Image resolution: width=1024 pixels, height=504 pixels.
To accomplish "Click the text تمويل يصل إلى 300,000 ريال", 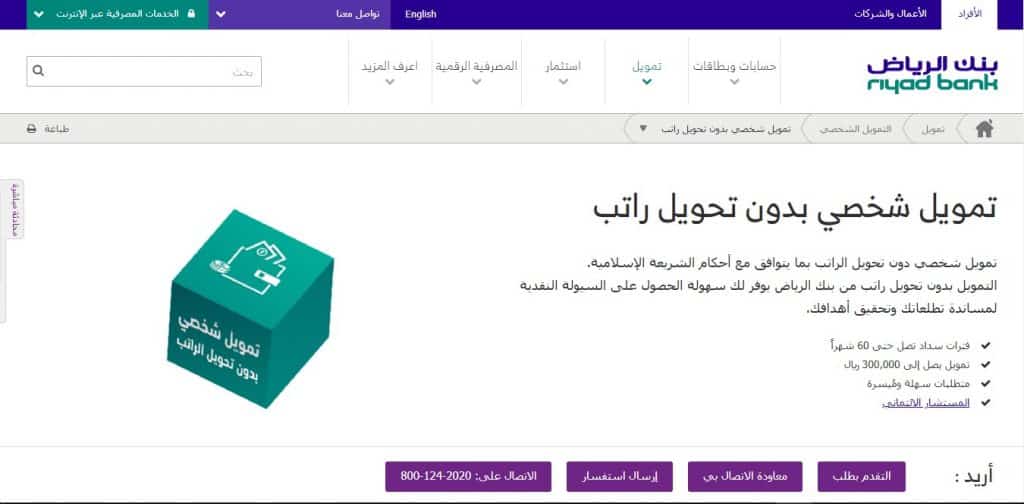I will point(906,364).
